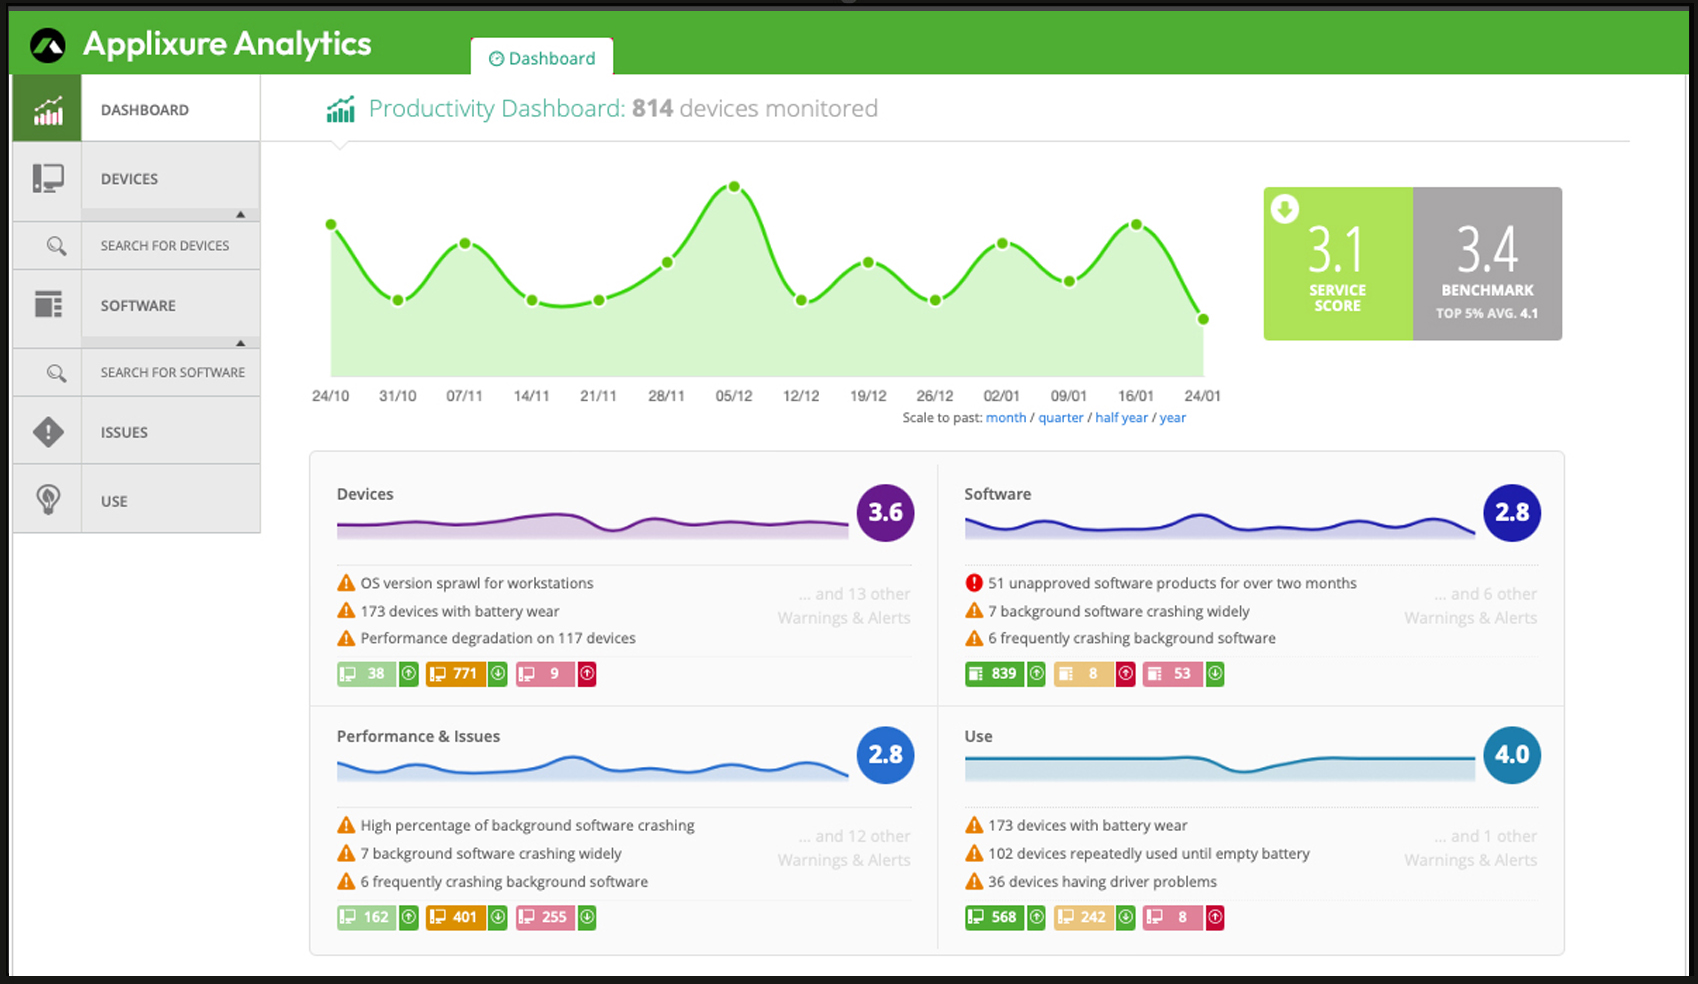Collapse the Devices submenu arrow
1698x984 pixels.
coord(240,213)
